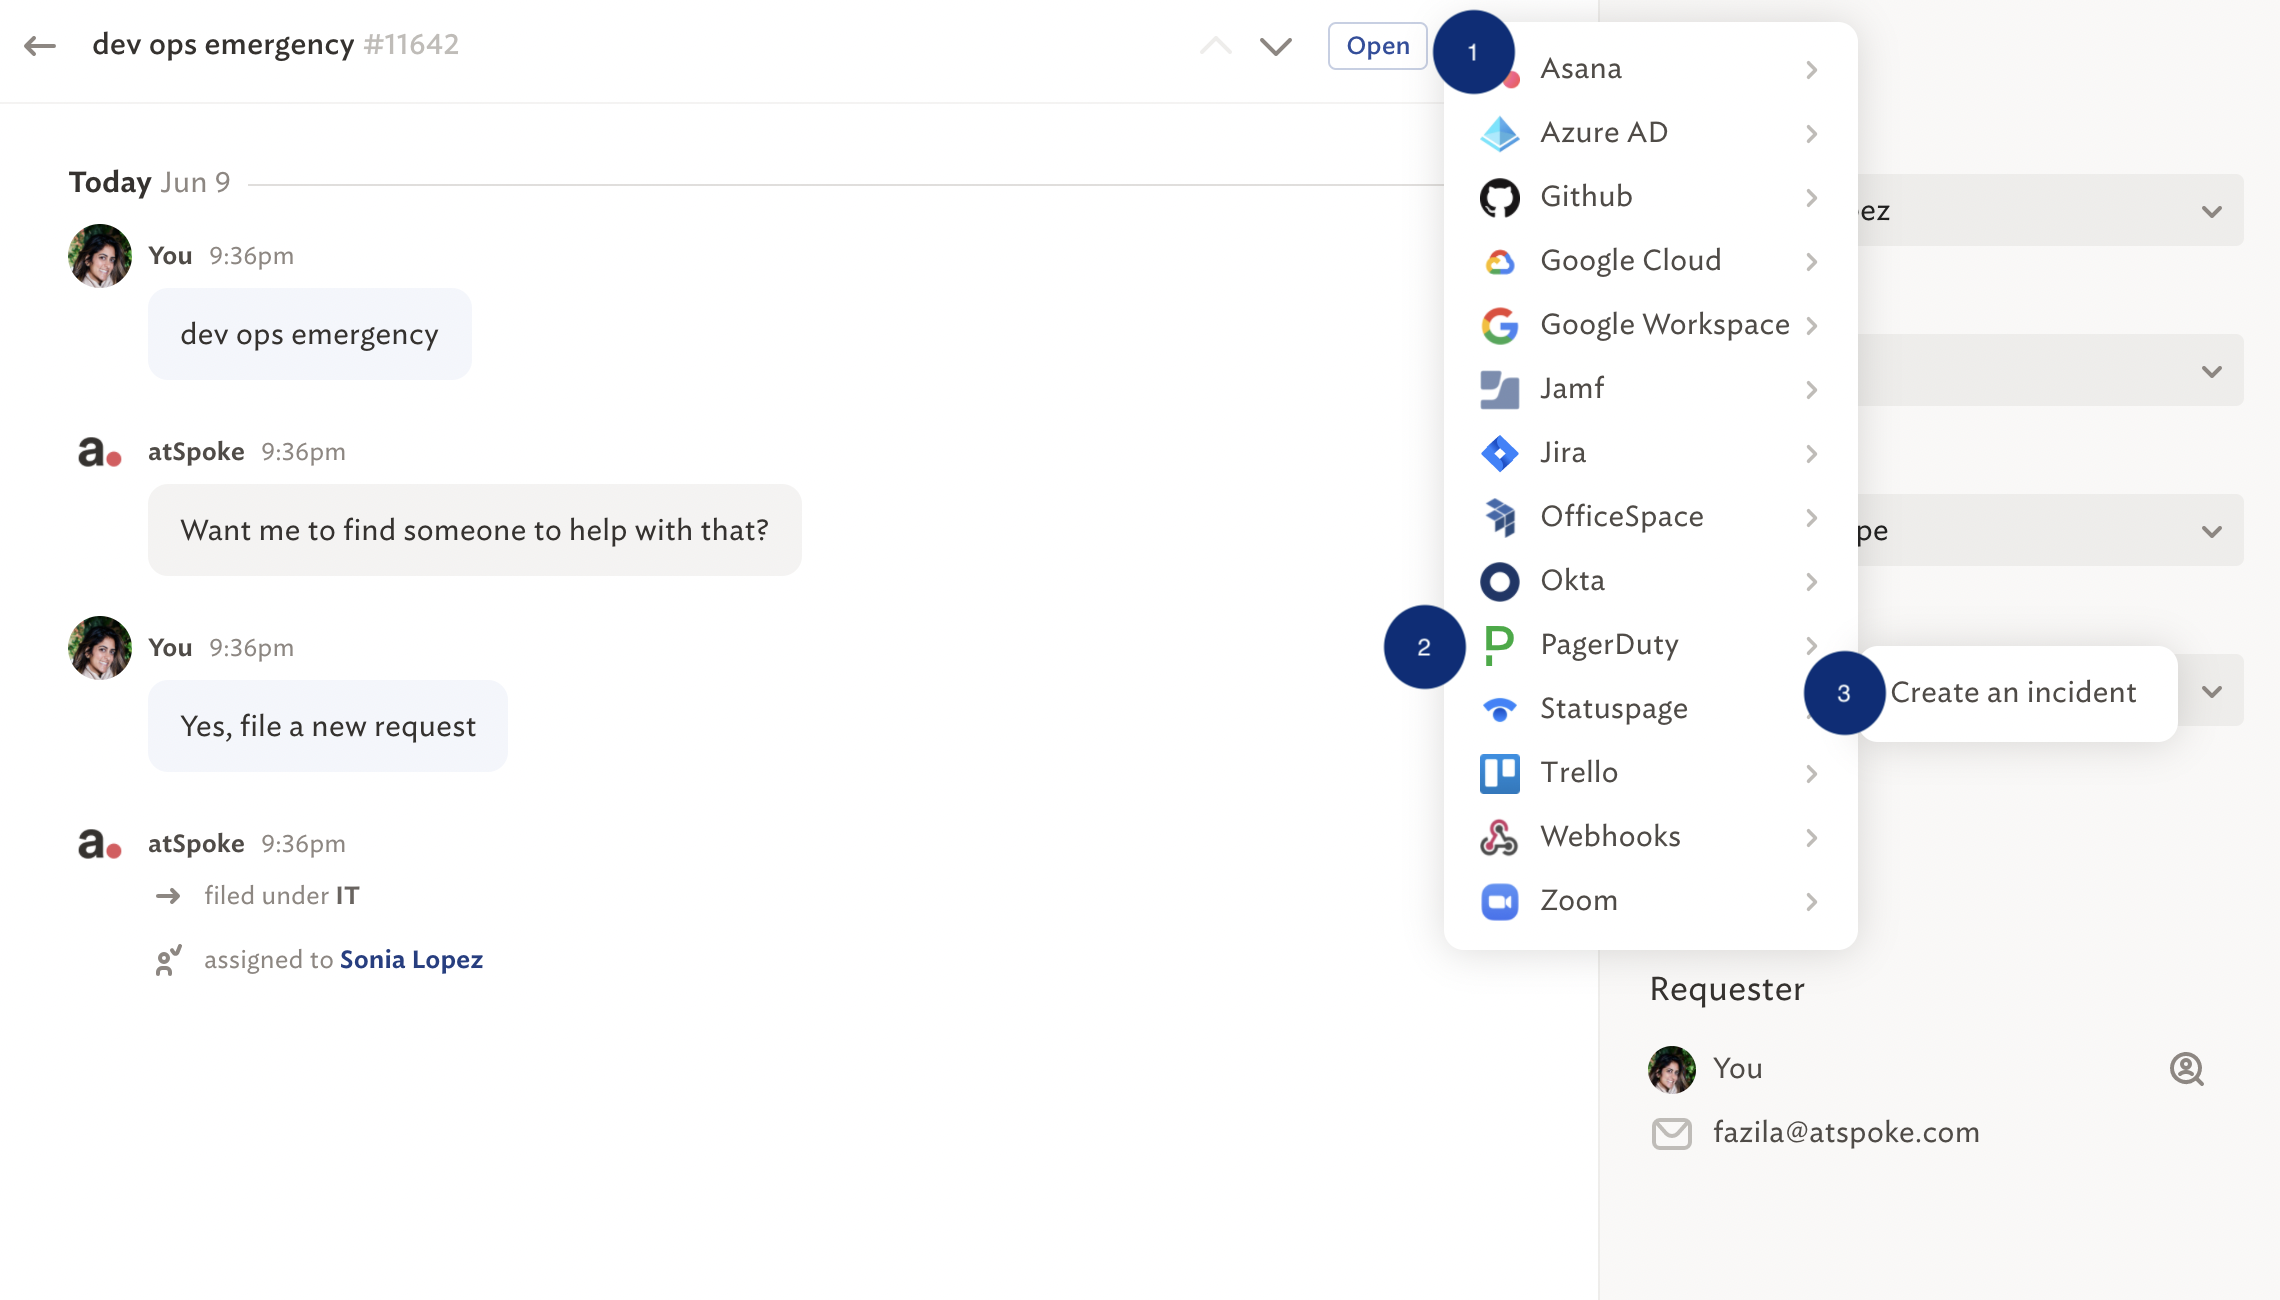Expand Zoom submenu chevron
Viewport: 2280px width, 1300px height.
tap(1812, 902)
